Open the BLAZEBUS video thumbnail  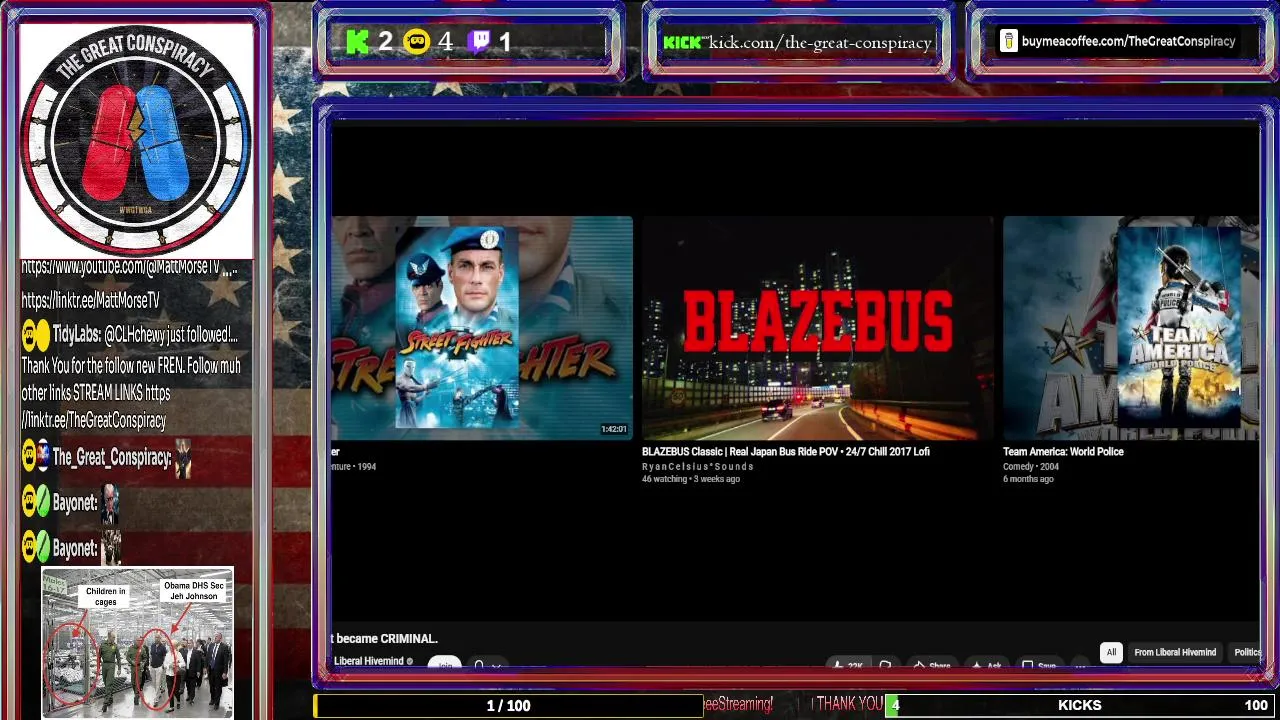817,328
